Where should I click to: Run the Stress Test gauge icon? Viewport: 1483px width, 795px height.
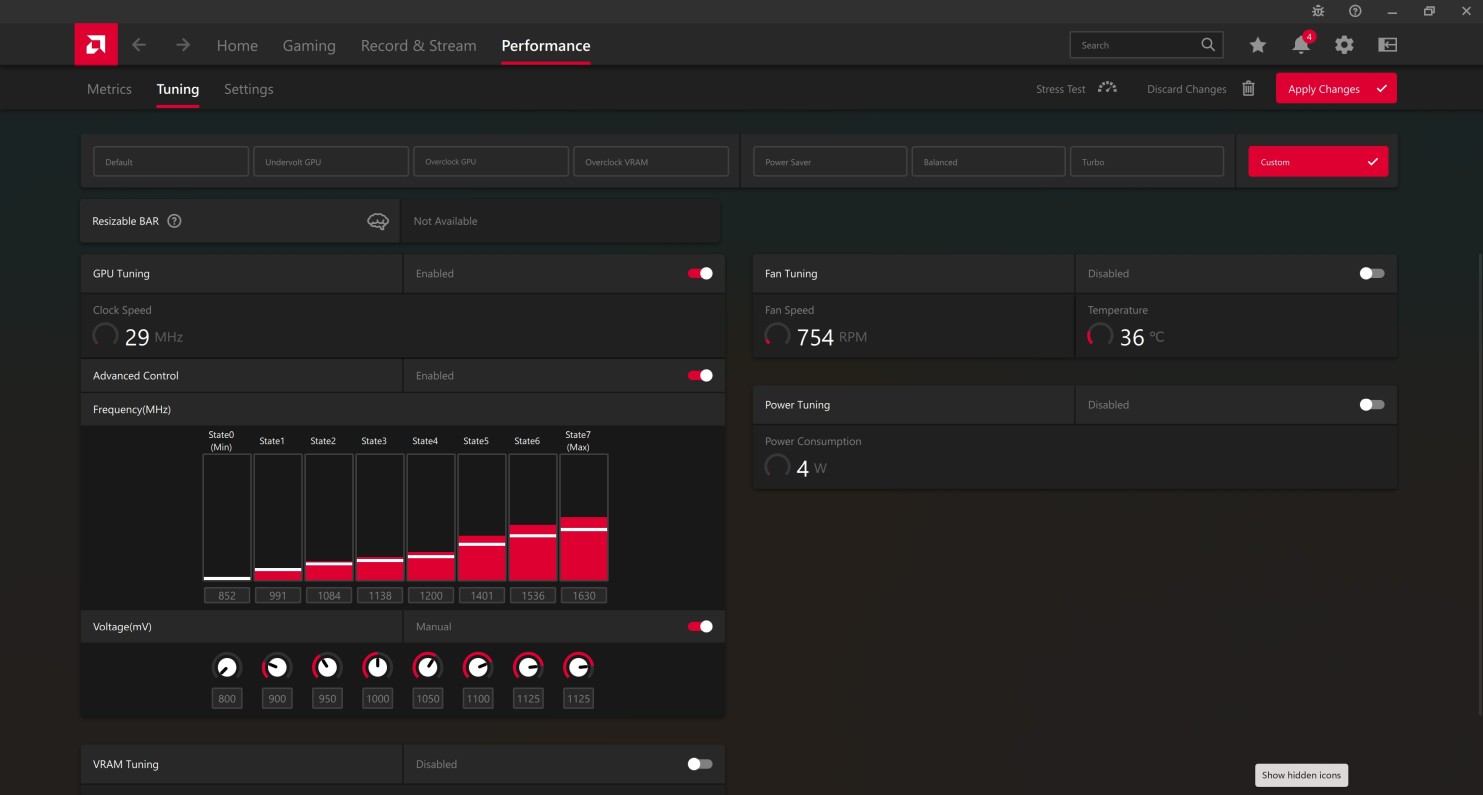click(1107, 89)
